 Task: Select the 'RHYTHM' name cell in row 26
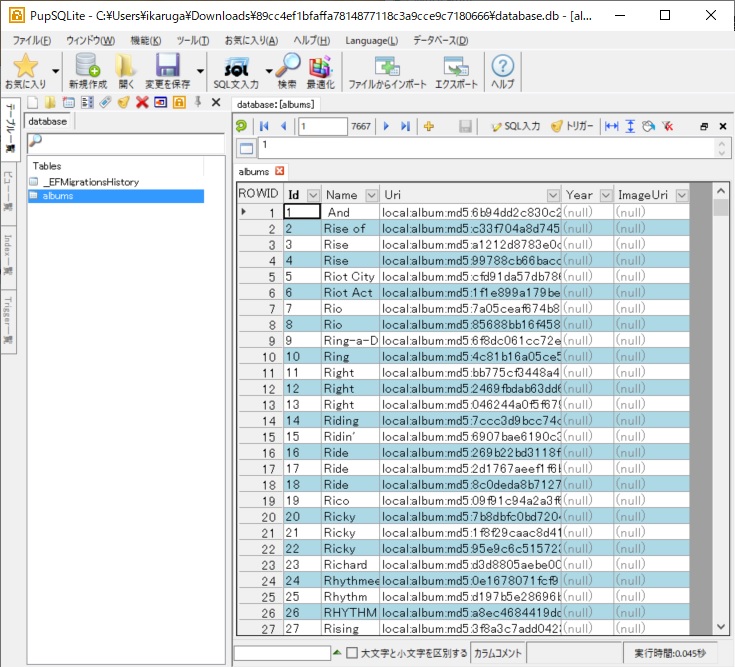[350, 612]
